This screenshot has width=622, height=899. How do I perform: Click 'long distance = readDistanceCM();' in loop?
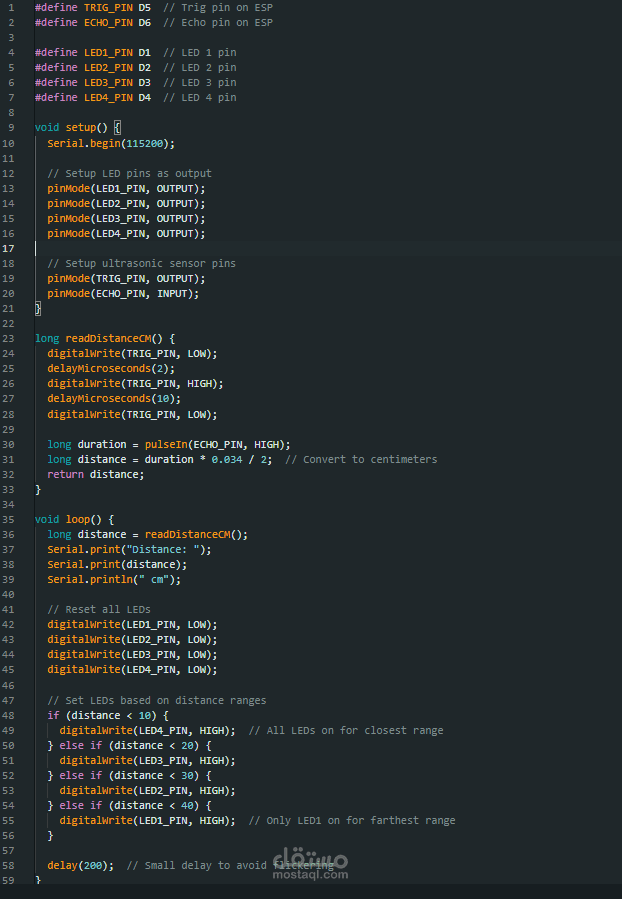coord(147,534)
